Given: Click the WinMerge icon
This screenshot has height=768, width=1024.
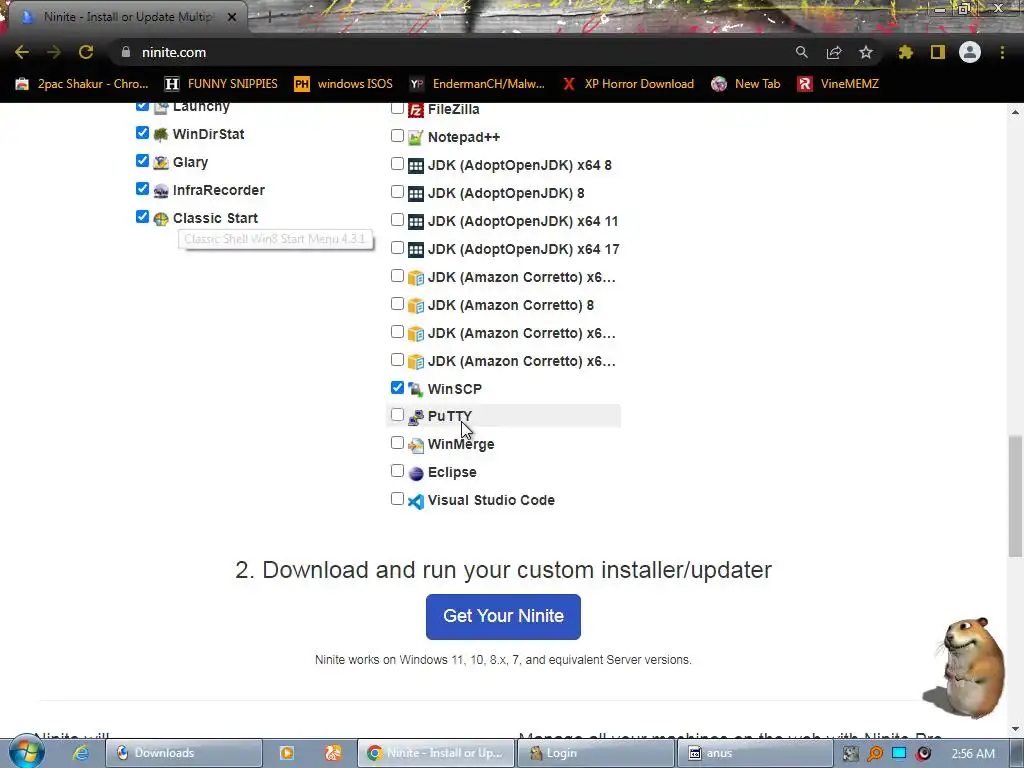Looking at the screenshot, I should tap(416, 445).
